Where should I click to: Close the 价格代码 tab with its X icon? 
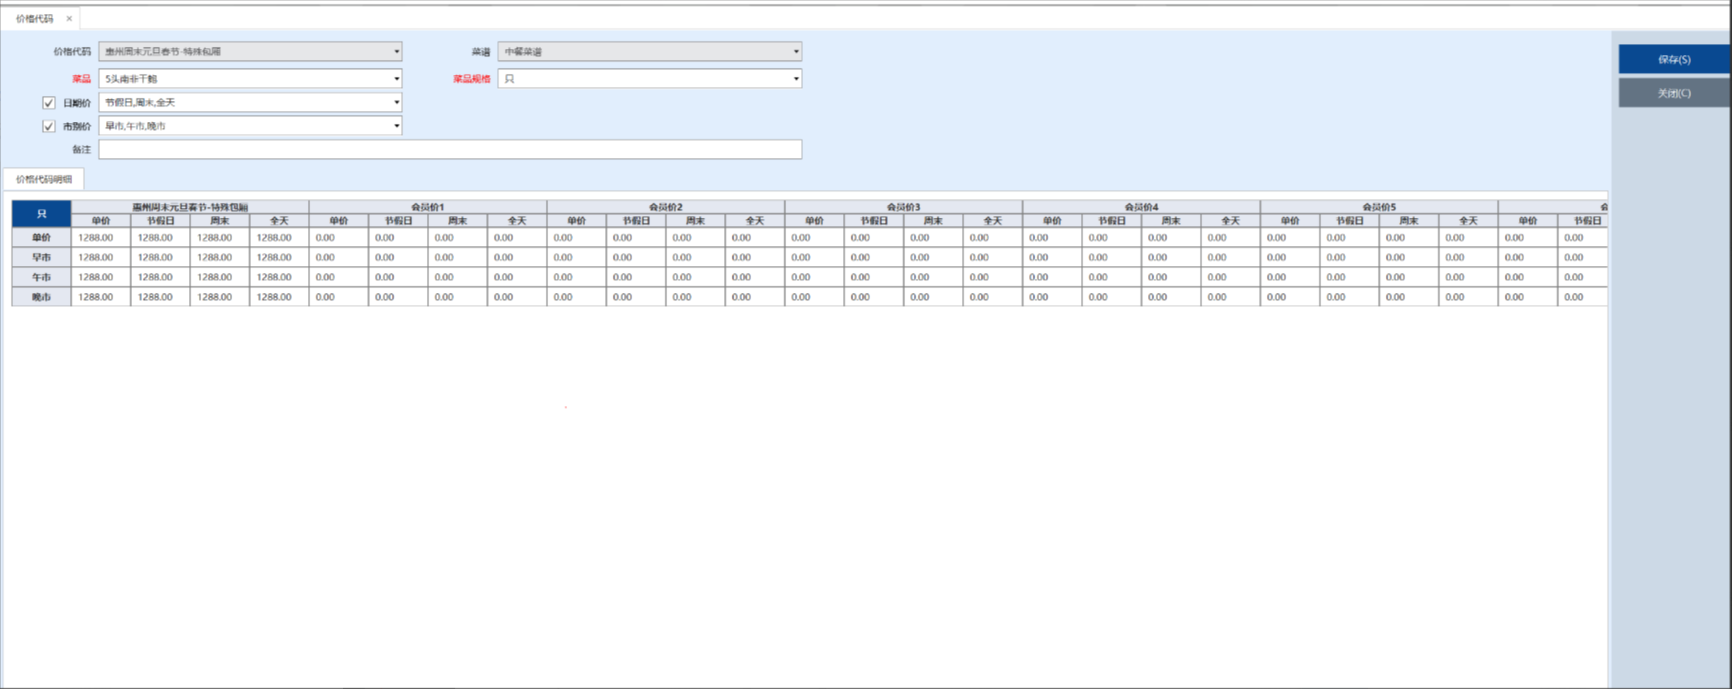69,19
